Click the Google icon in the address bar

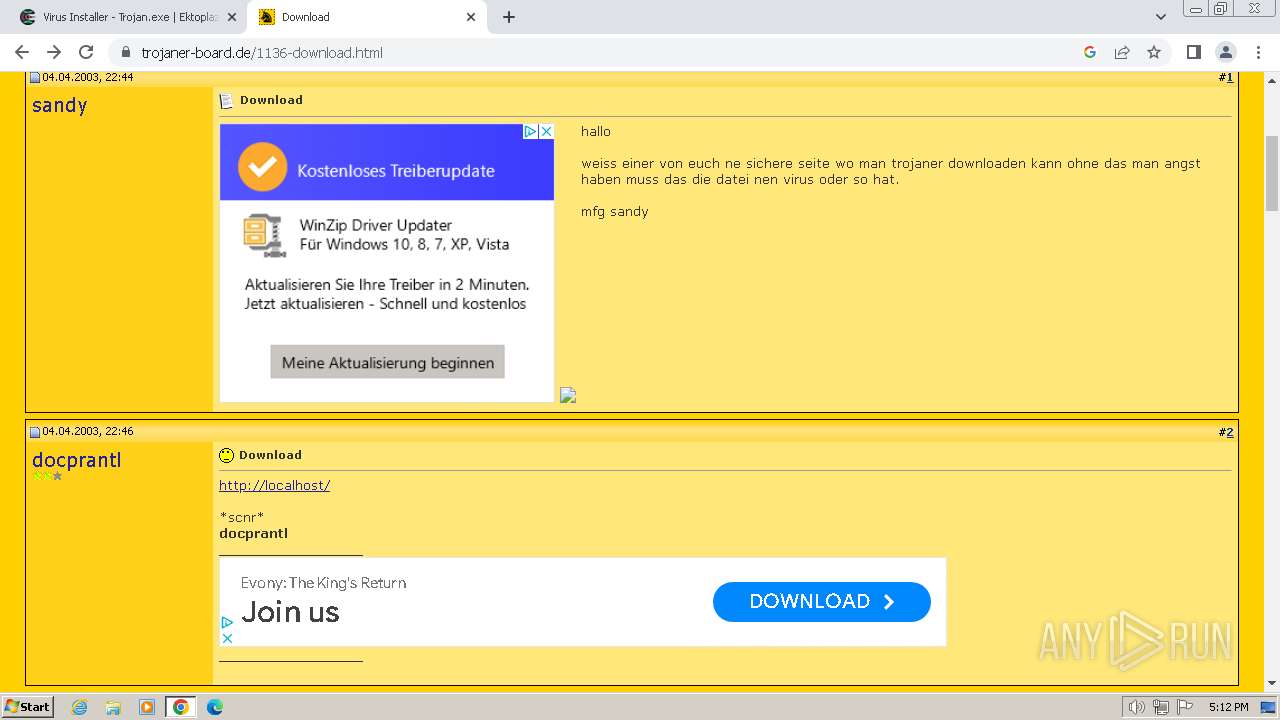click(1090, 52)
